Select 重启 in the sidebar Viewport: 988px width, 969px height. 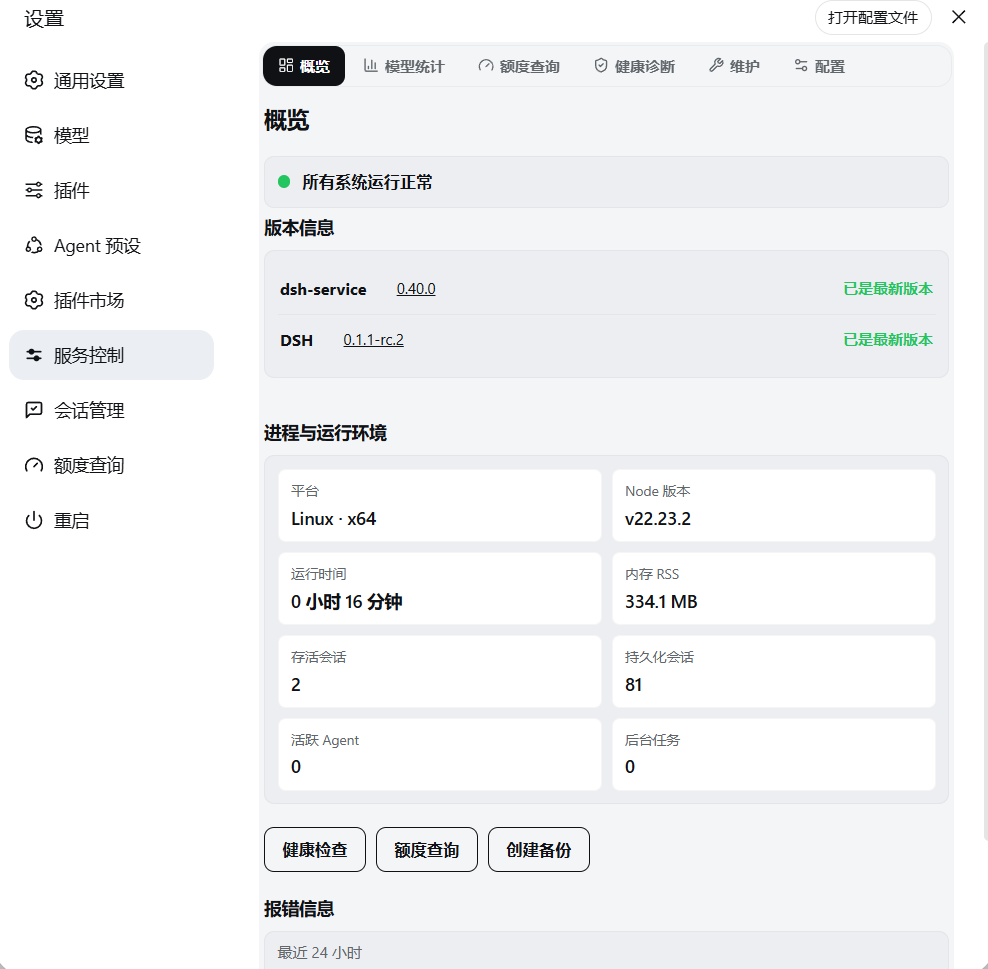pyautogui.click(x=112, y=520)
